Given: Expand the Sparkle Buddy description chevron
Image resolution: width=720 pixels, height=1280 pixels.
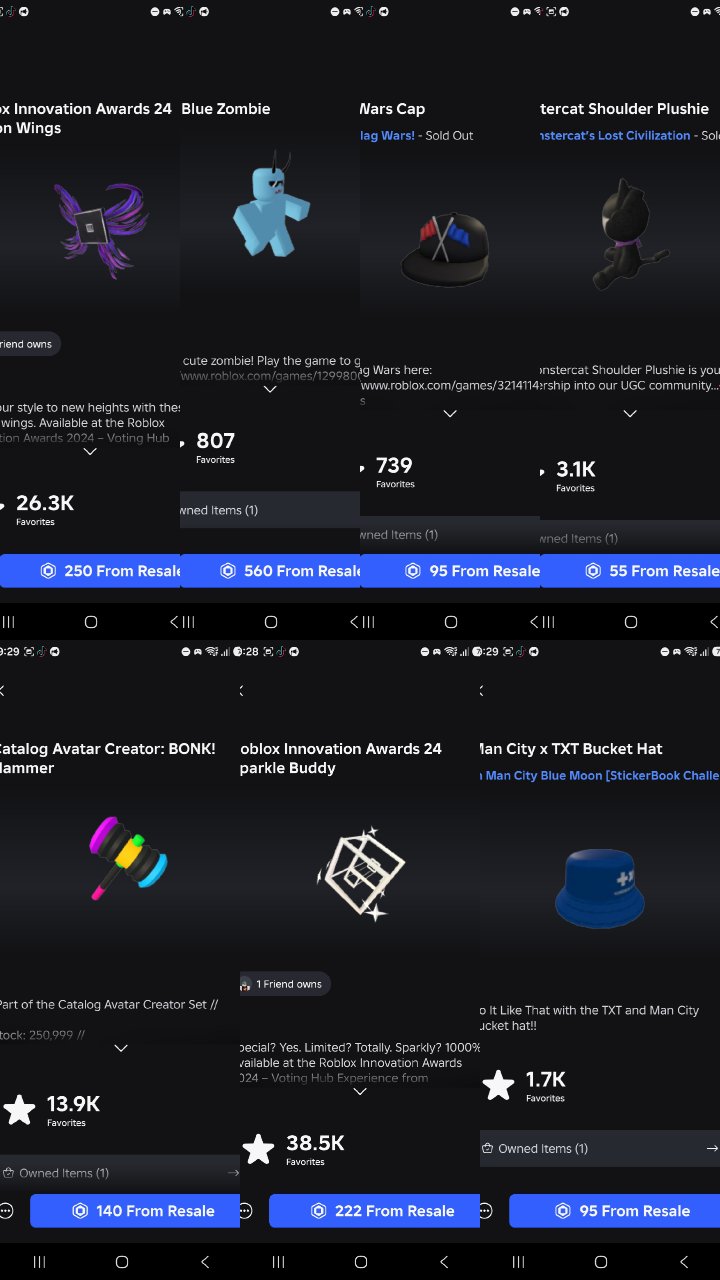Looking at the screenshot, I should click(360, 1092).
